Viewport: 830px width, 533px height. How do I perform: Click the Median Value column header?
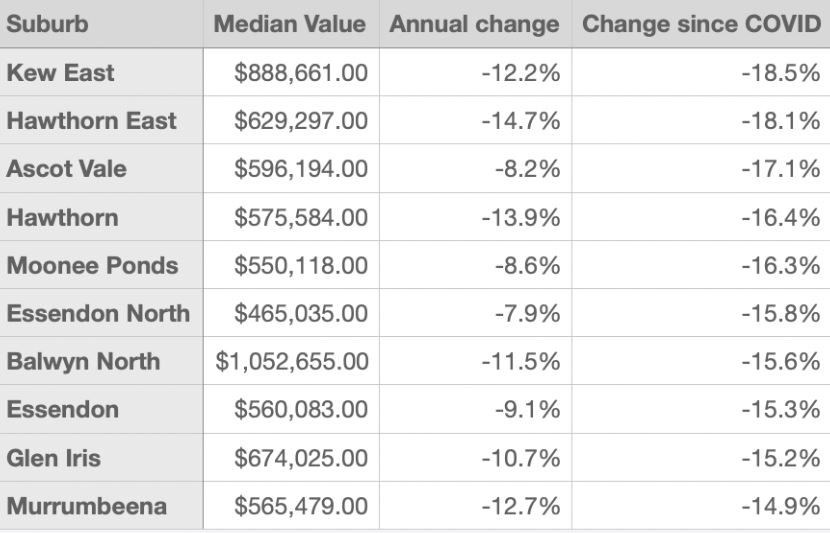[x=290, y=24]
